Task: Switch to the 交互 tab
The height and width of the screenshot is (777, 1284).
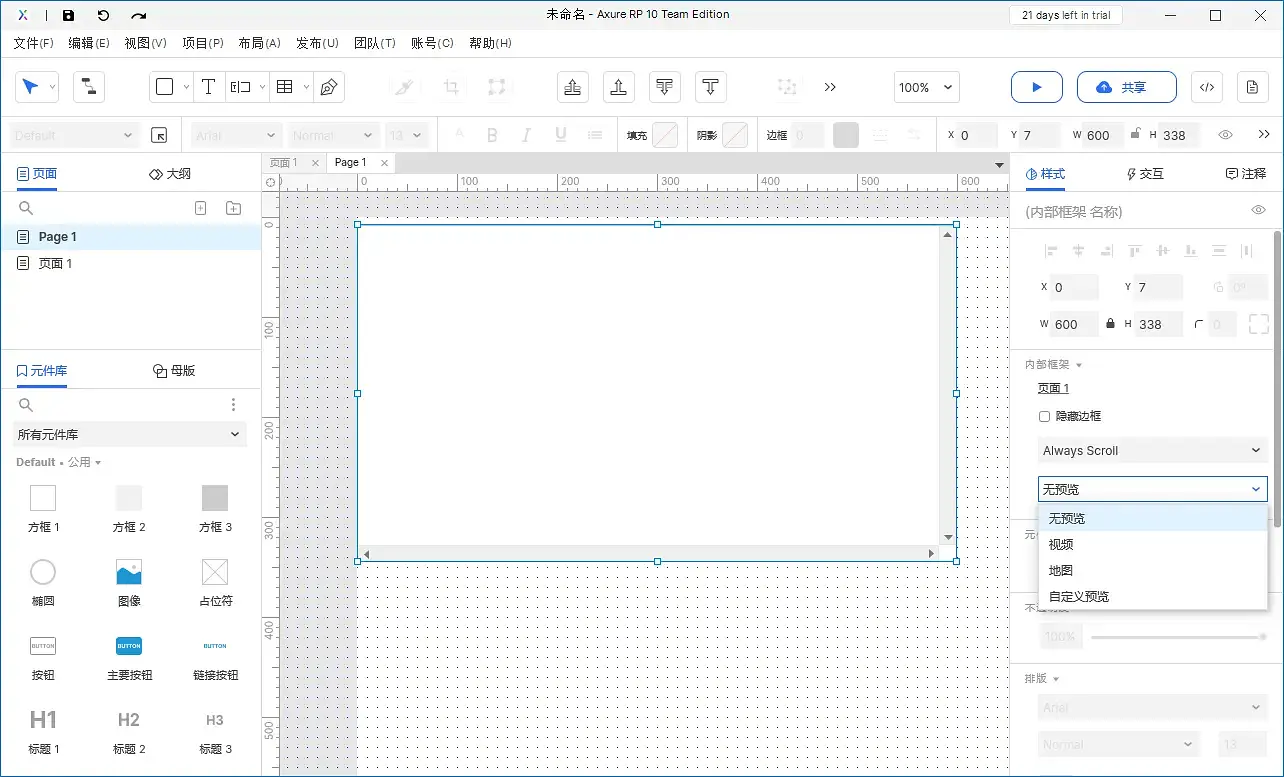Action: point(1145,174)
